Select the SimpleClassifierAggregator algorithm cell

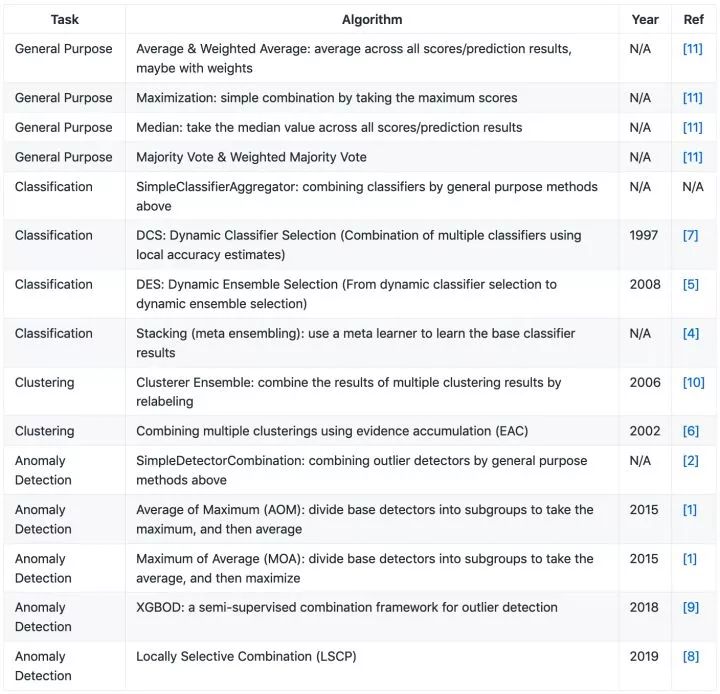pyautogui.click(x=372, y=196)
